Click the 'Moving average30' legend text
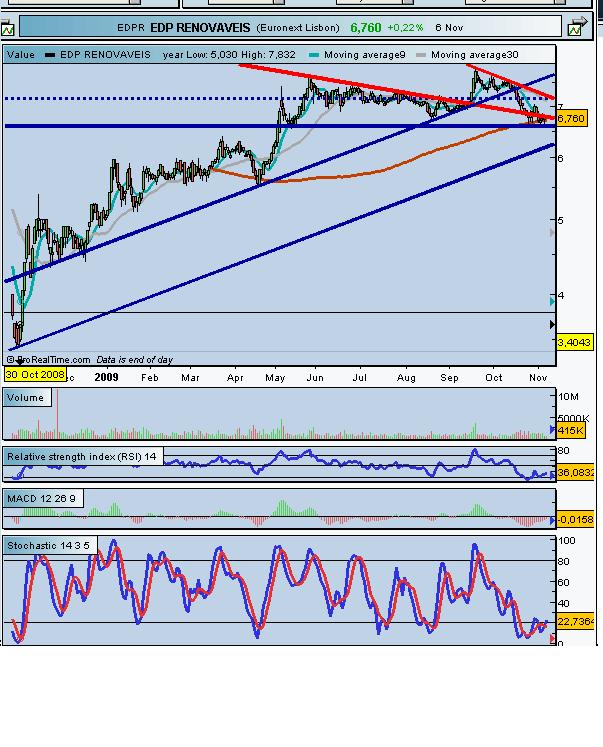This screenshot has height=747, width=603. 474,55
